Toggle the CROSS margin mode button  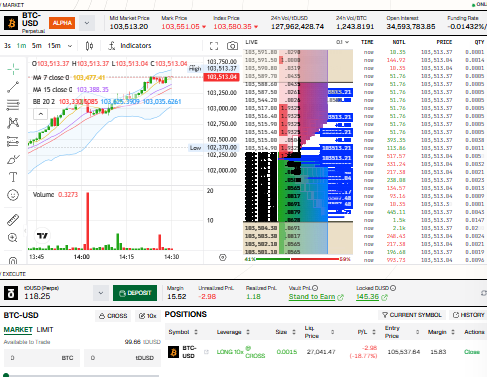[x=113, y=316]
